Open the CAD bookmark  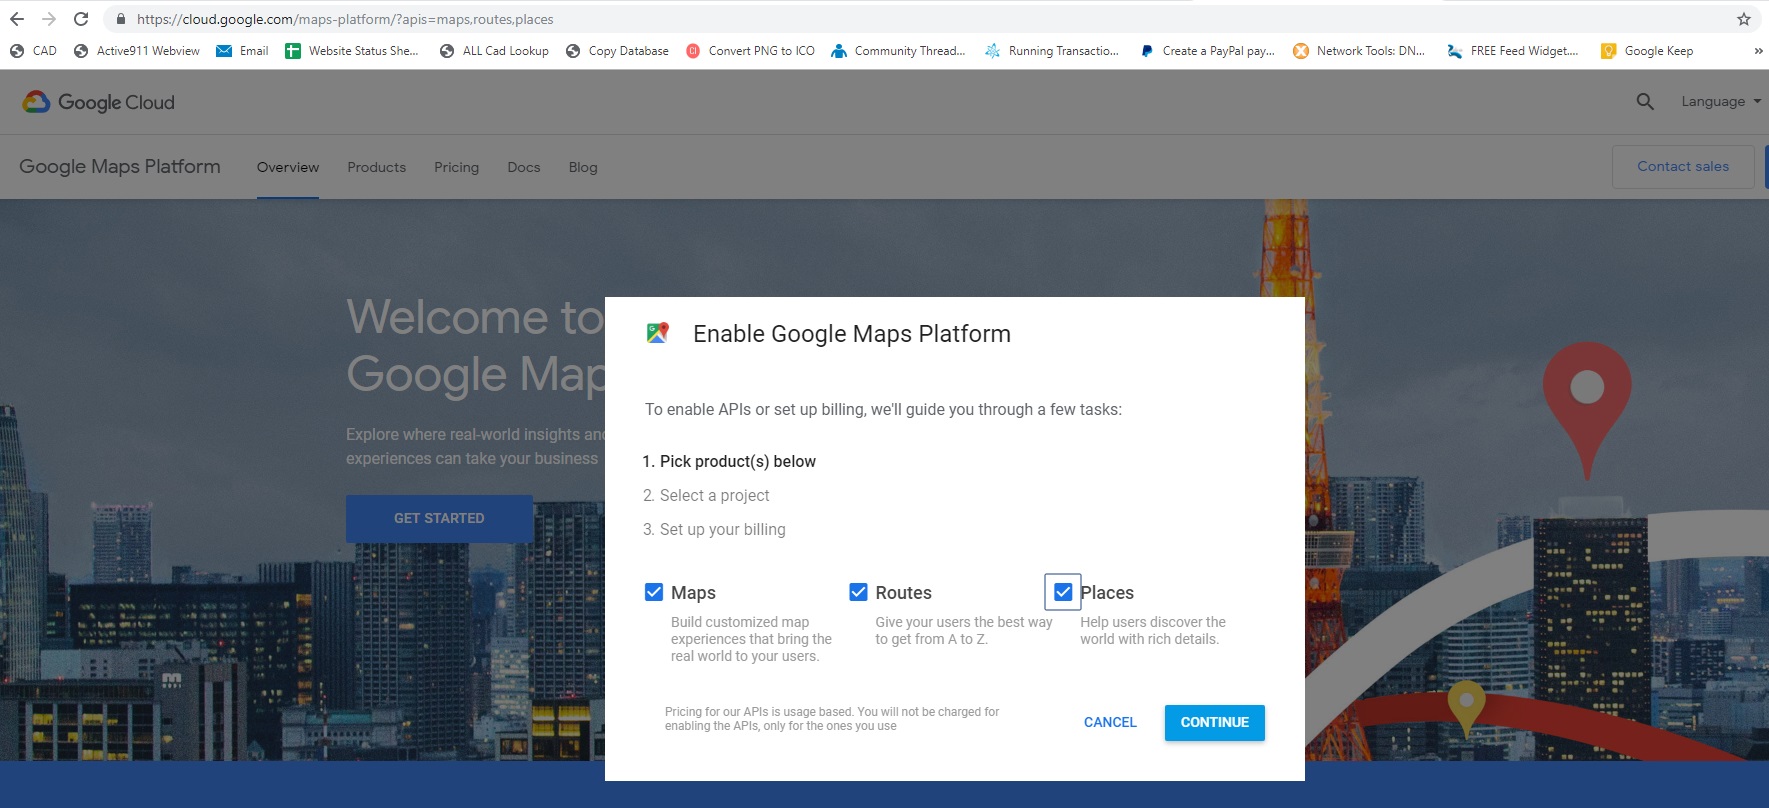click(x=33, y=51)
